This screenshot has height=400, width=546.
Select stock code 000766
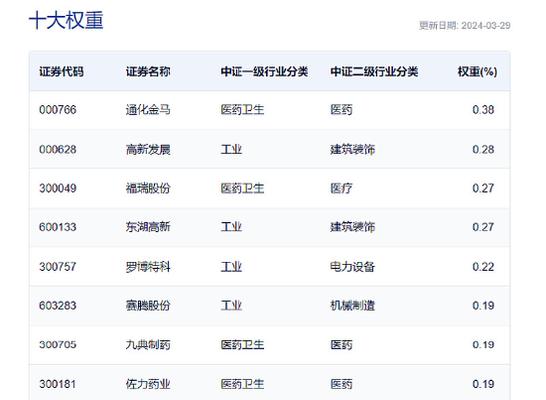tap(58, 110)
